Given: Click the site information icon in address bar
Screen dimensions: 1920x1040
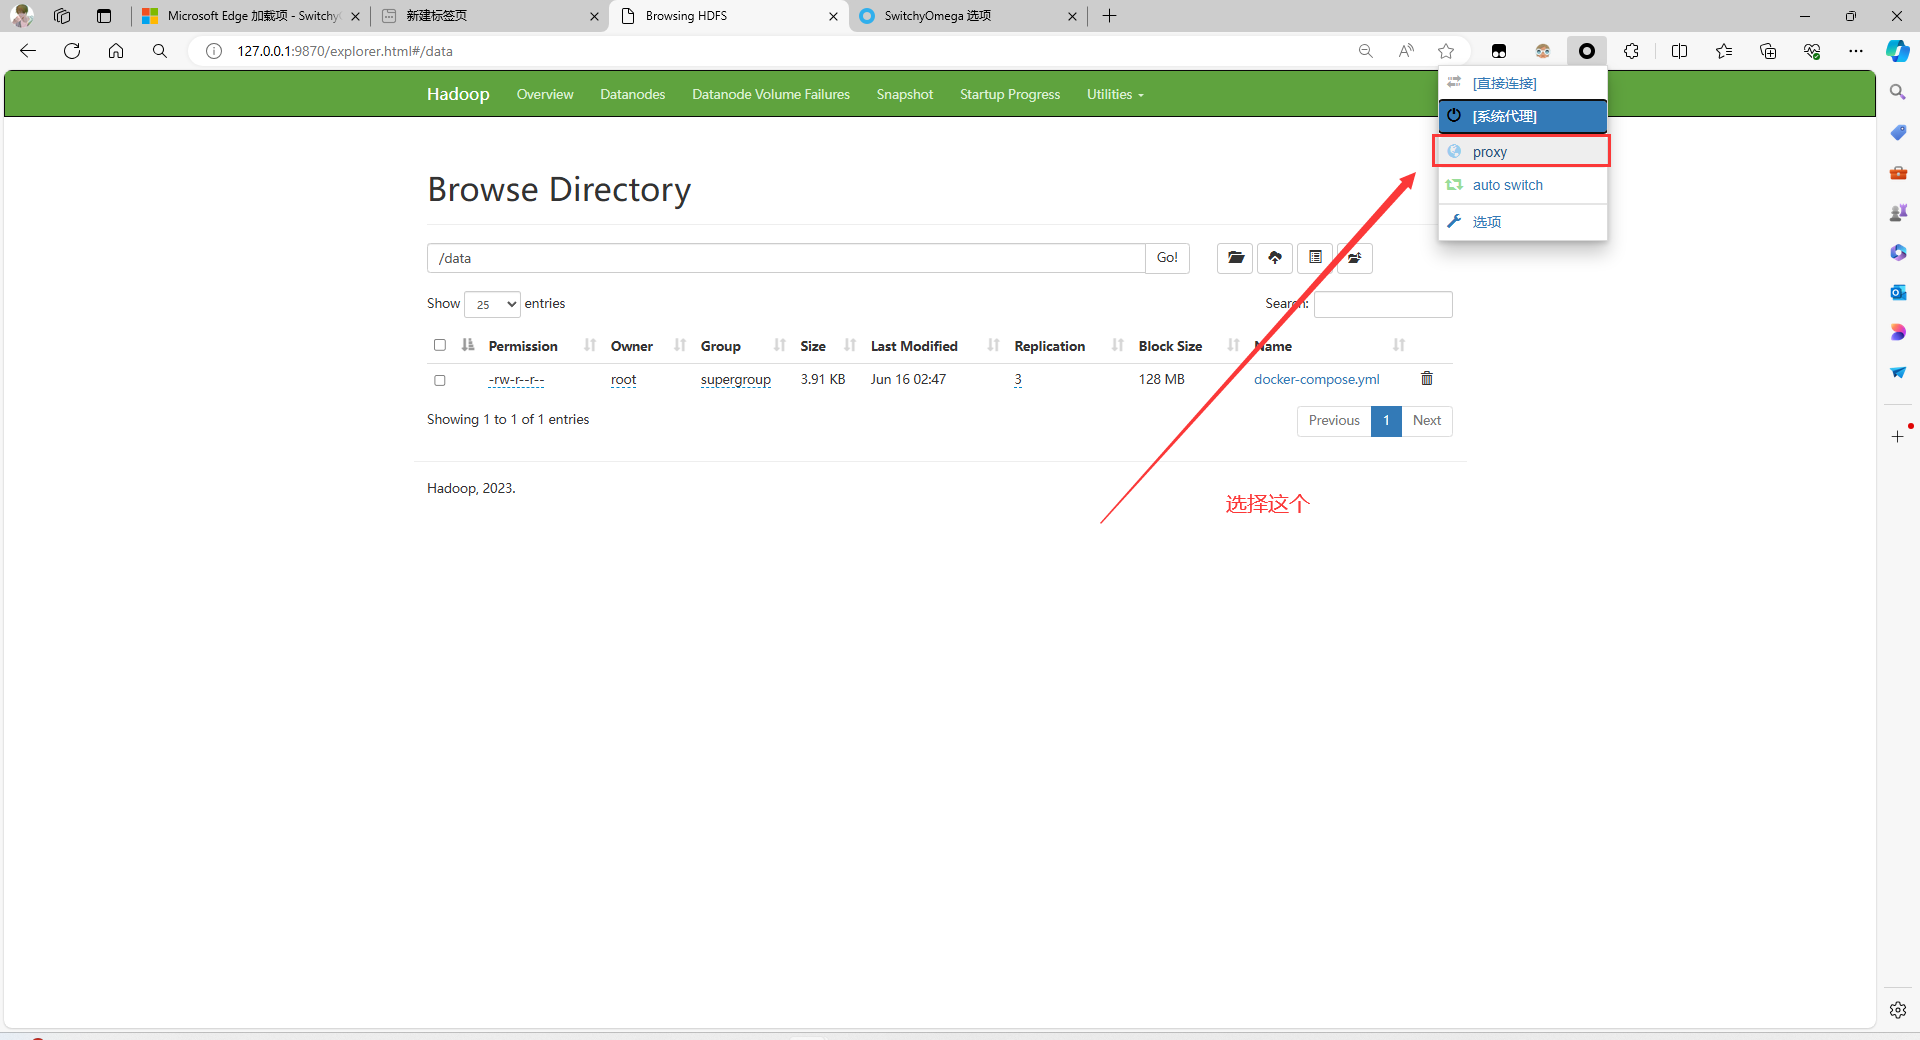Looking at the screenshot, I should (214, 51).
